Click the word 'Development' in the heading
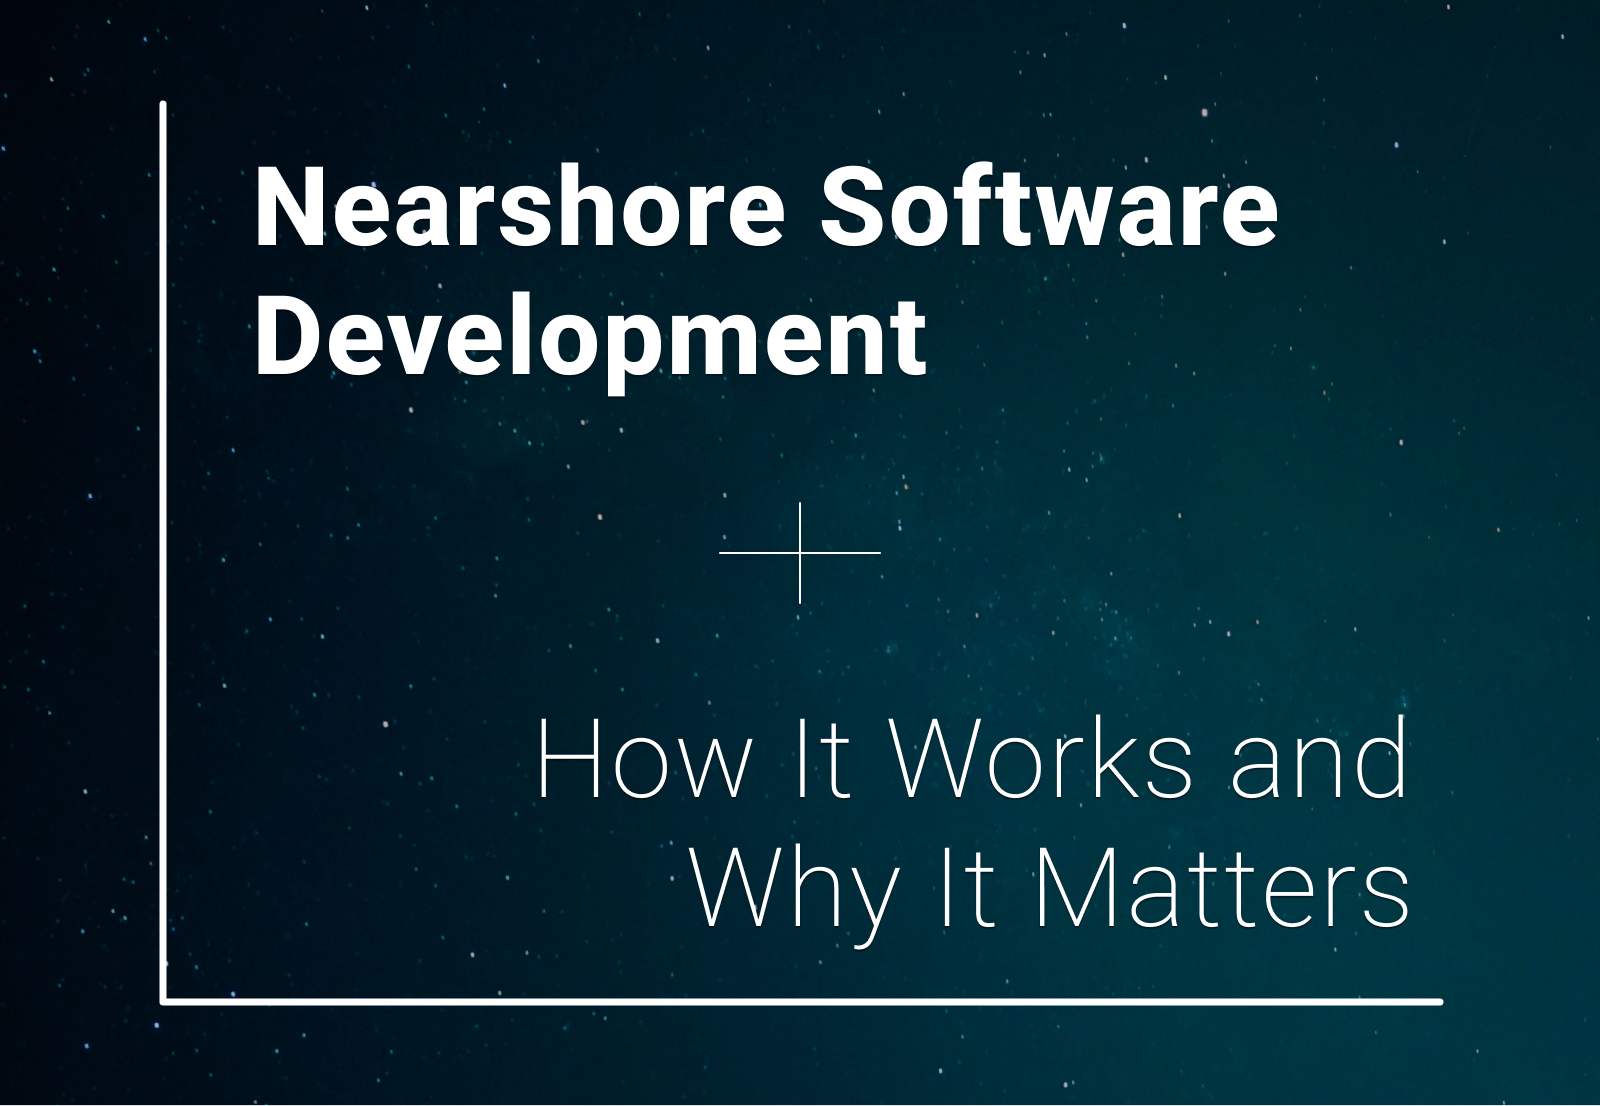The image size is (1600, 1106). click(593, 337)
